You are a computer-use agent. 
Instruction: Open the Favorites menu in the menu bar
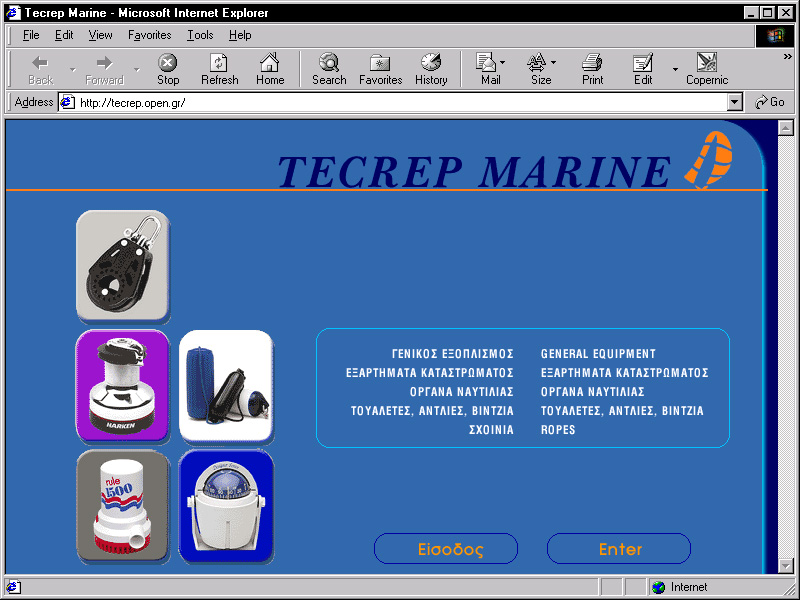coord(149,35)
